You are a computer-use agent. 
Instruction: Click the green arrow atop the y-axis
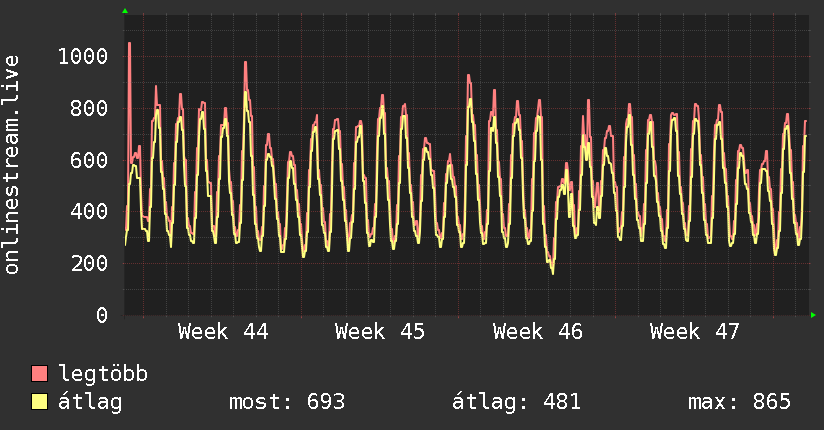click(x=125, y=11)
